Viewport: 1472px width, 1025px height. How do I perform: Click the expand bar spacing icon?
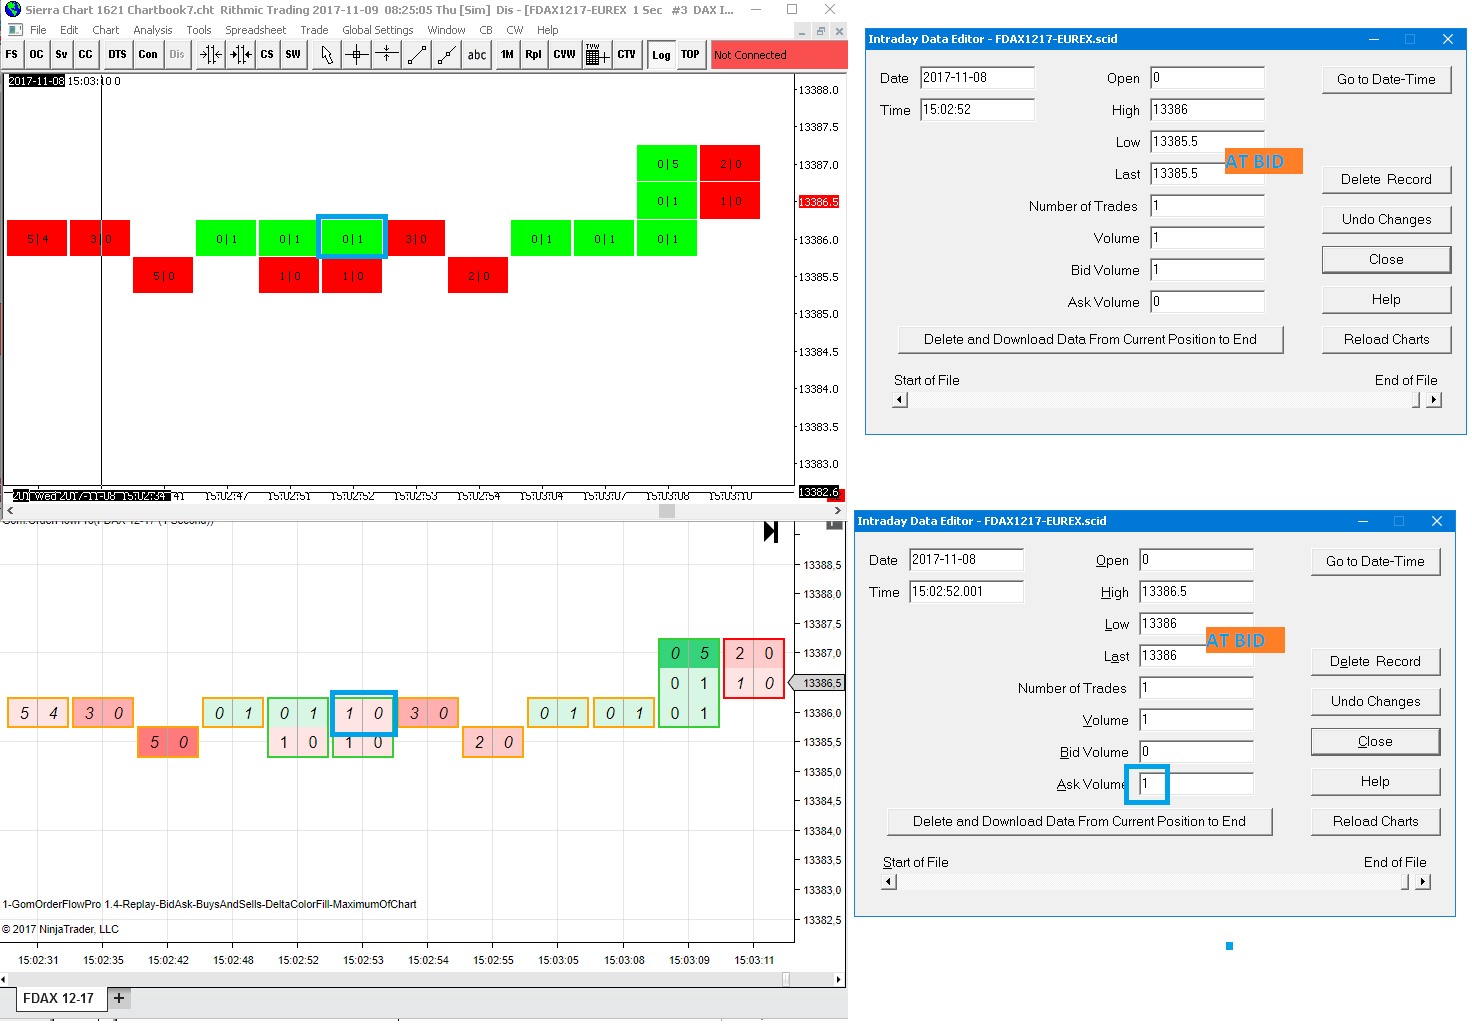tap(240, 55)
